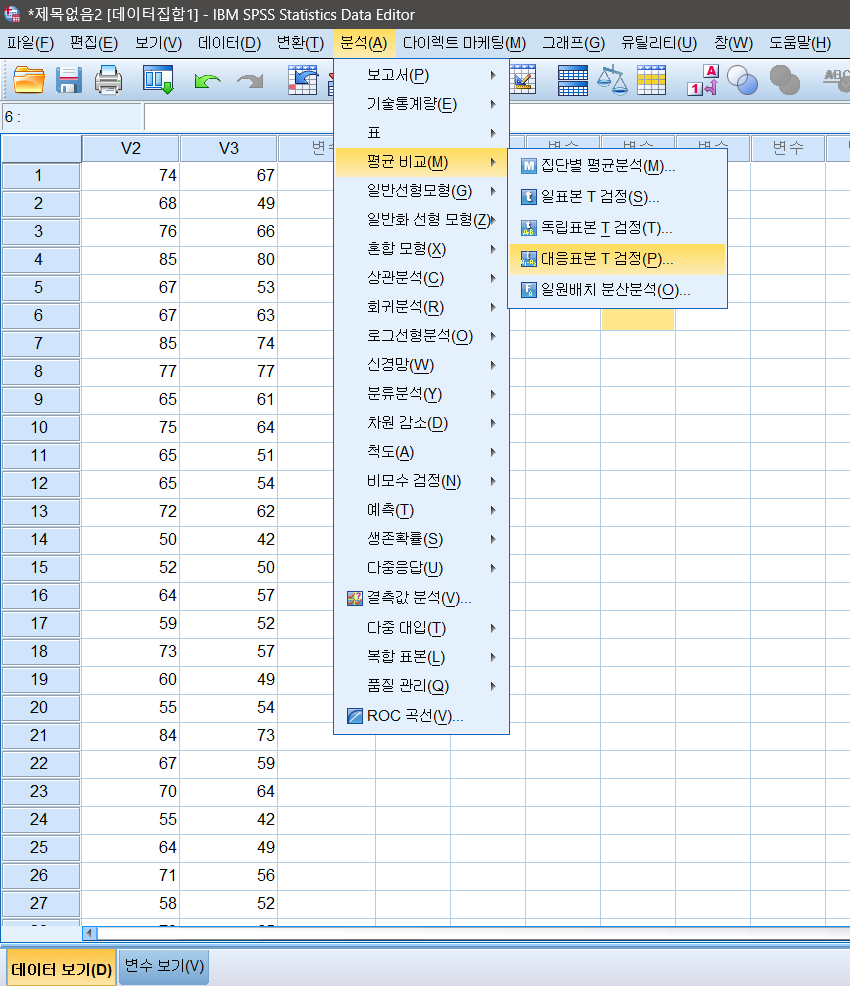The height and width of the screenshot is (986, 850).
Task: Open the 그래프(G) menu
Action: pyautogui.click(x=573, y=43)
